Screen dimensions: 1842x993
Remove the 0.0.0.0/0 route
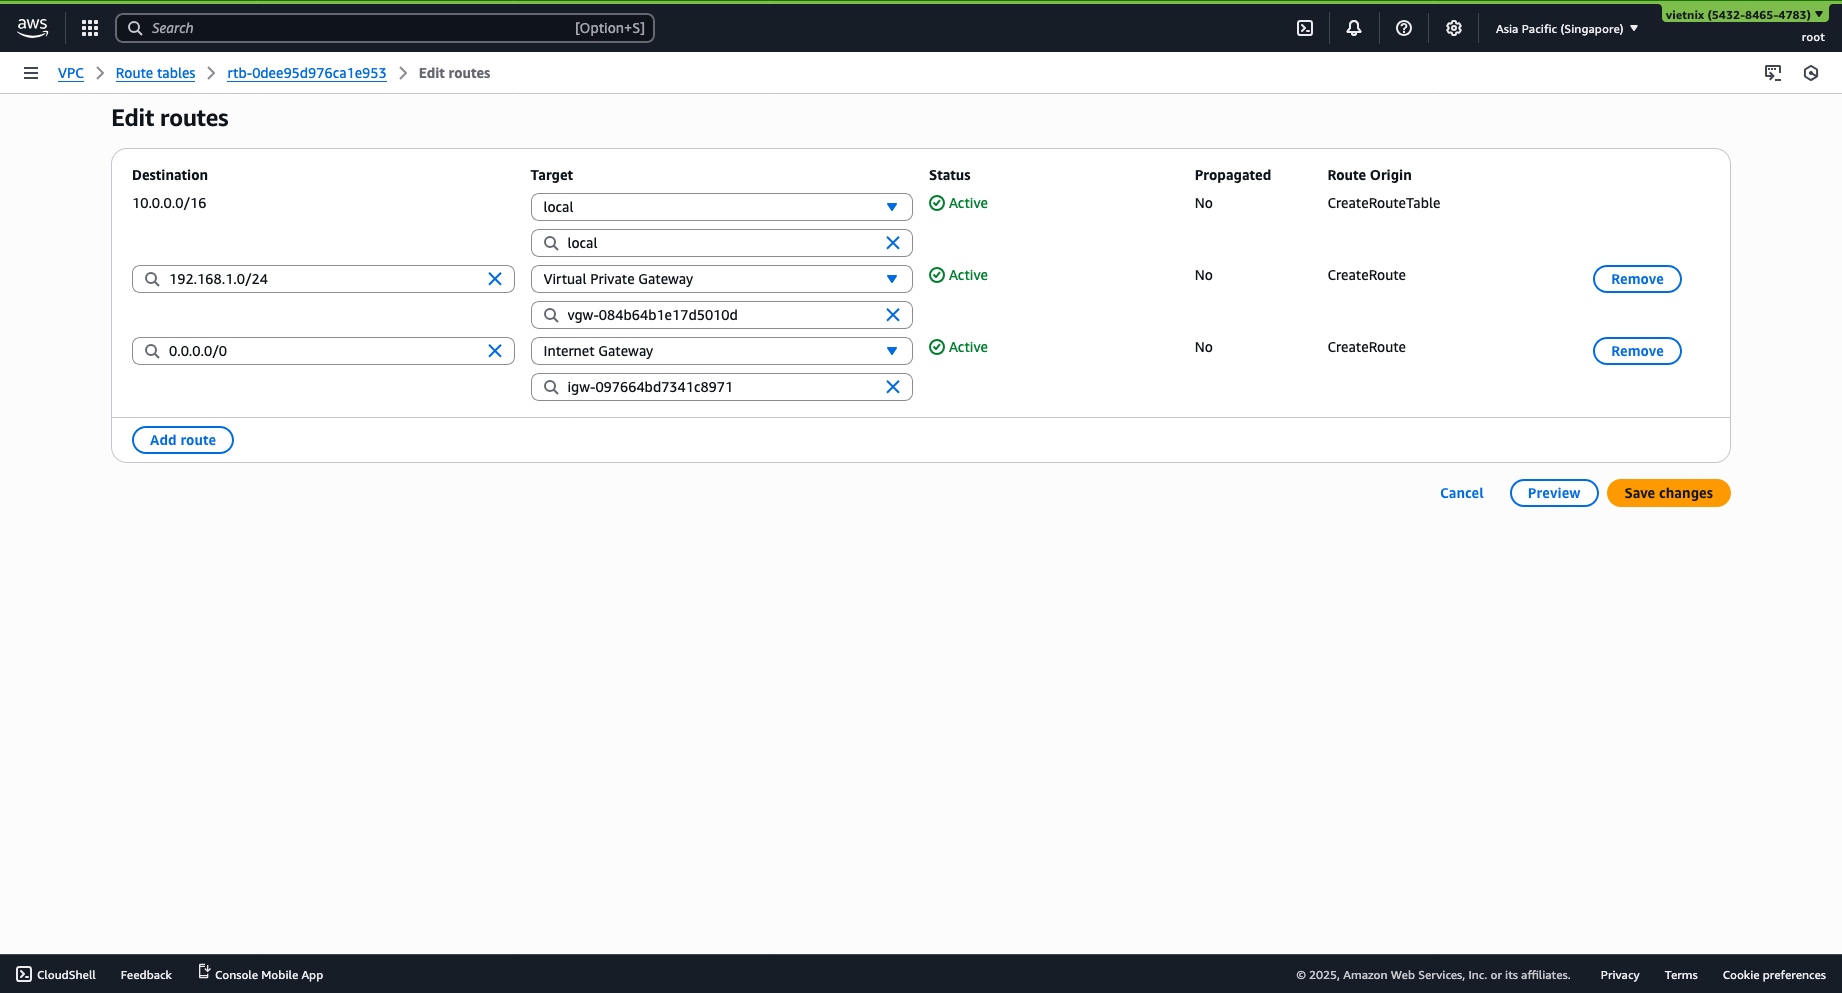(x=1637, y=351)
